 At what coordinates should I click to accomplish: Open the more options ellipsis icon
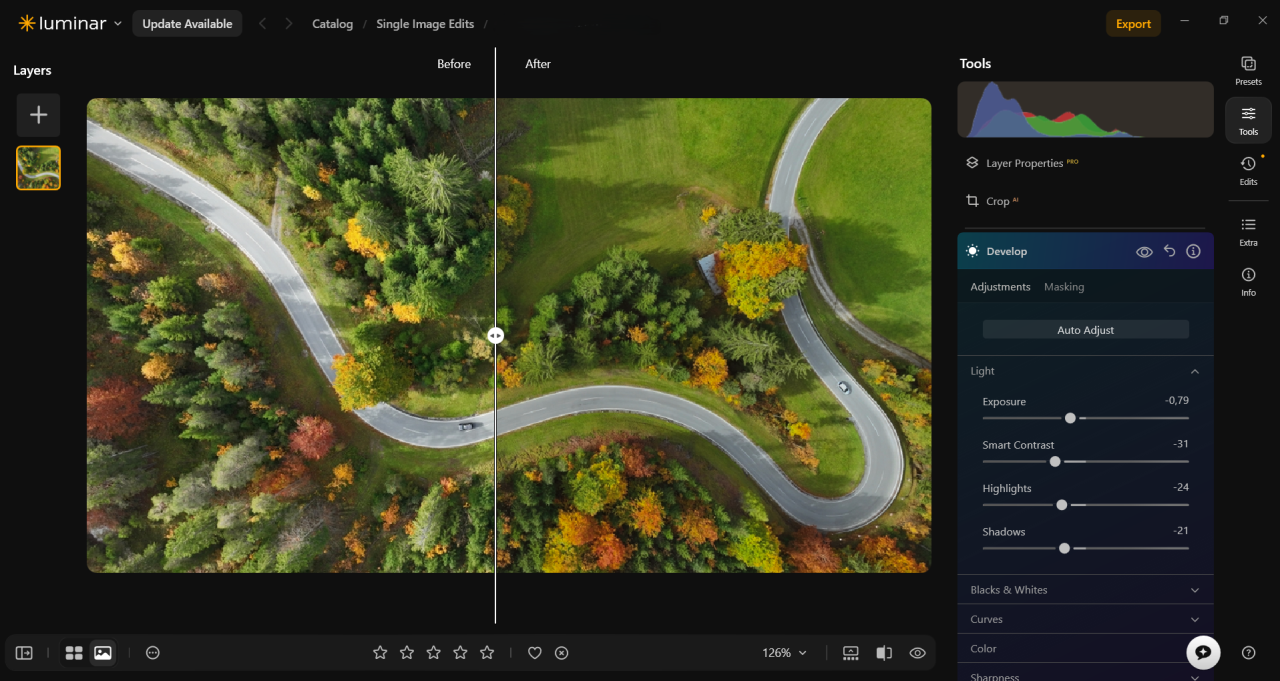153,653
